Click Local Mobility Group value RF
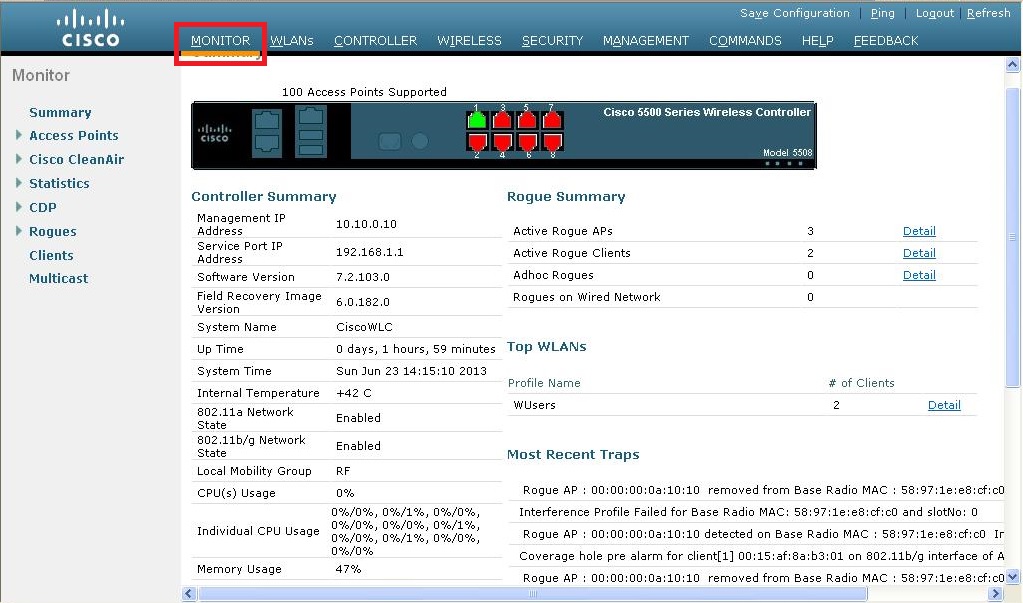This screenshot has width=1023, height=603. [x=343, y=471]
